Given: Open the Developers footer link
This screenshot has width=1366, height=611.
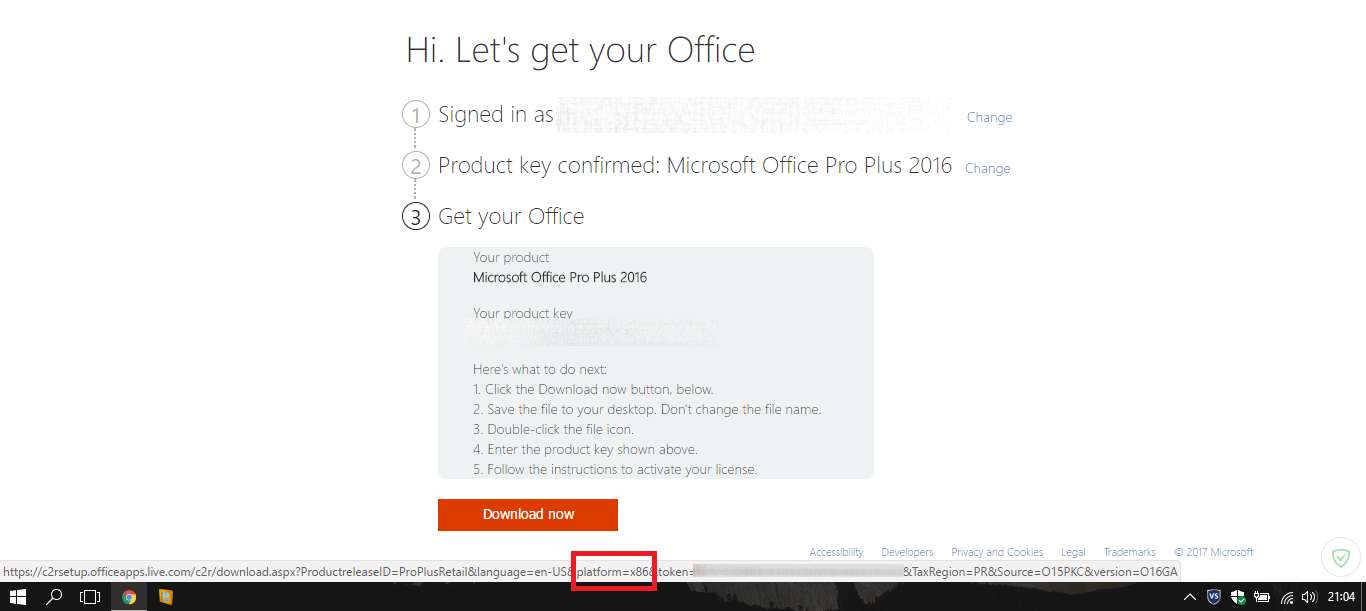Looking at the screenshot, I should pos(907,552).
